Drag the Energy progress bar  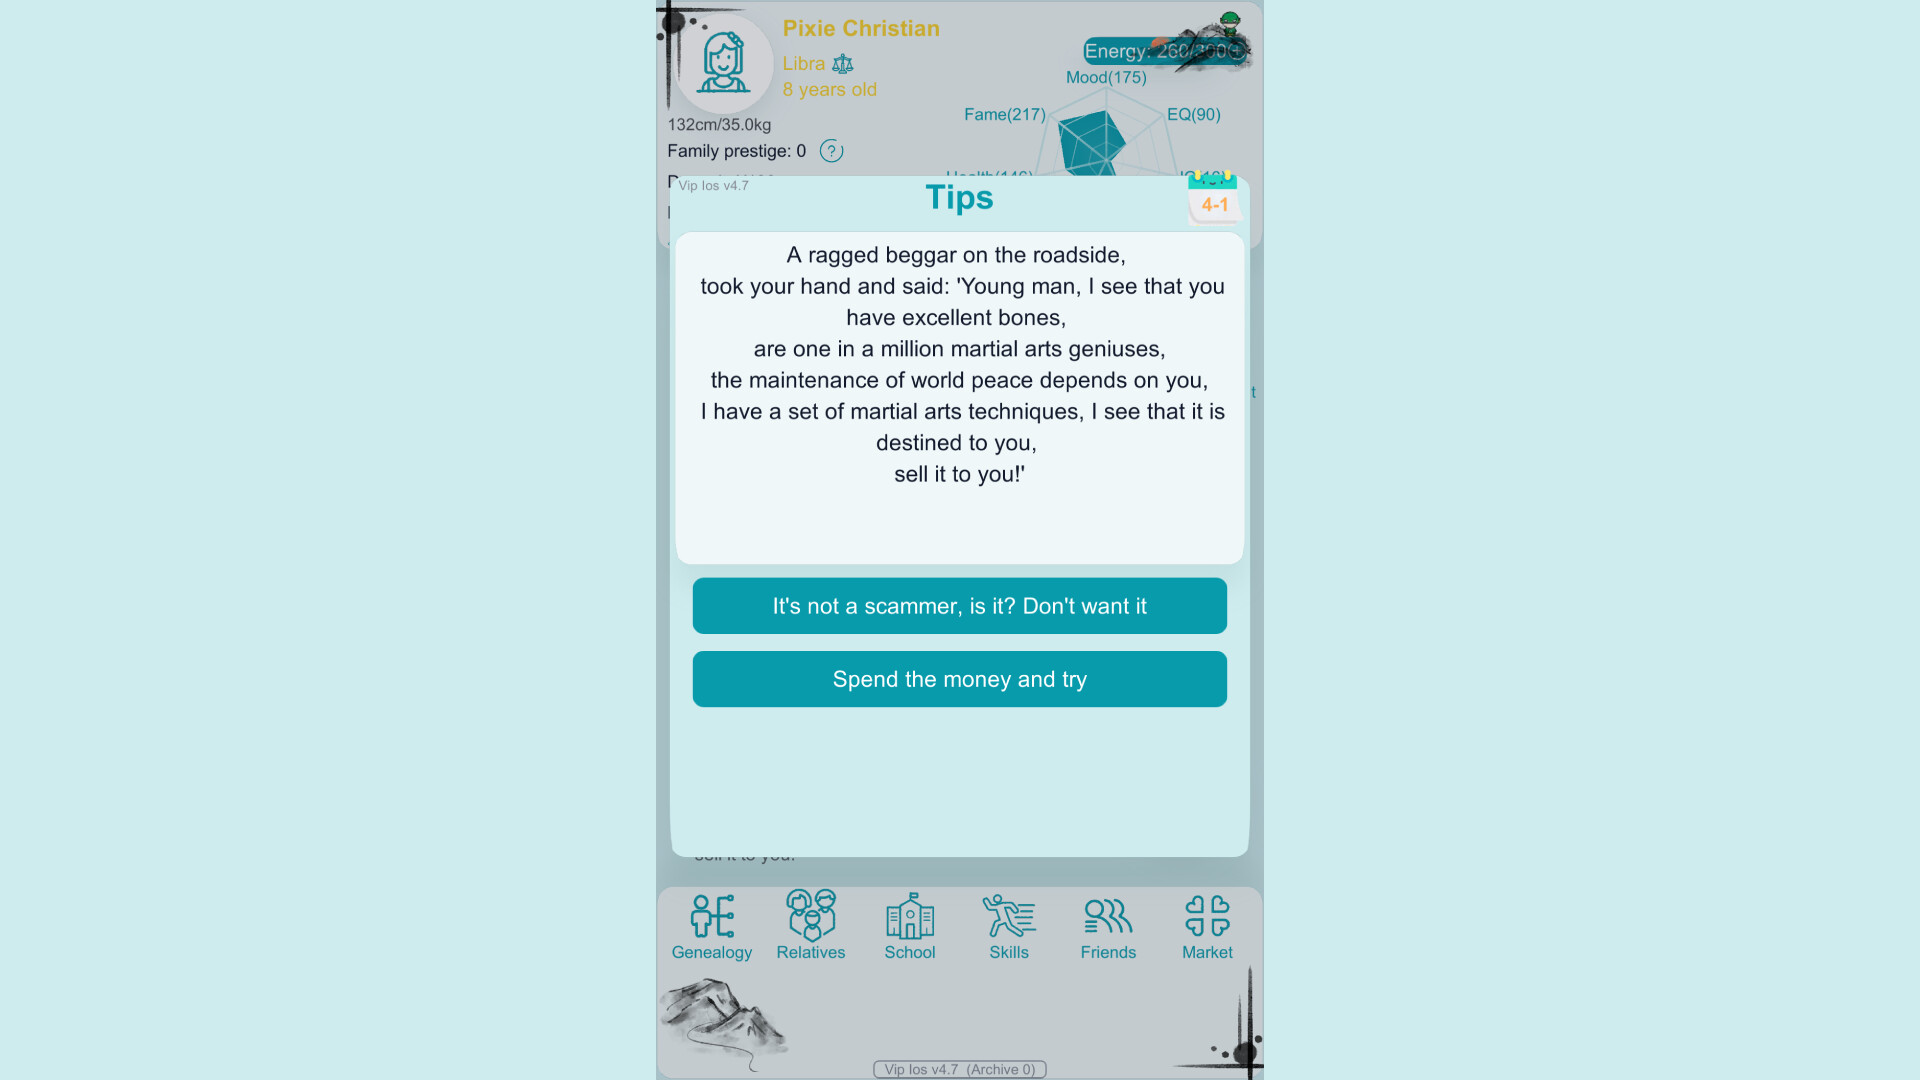(x=1159, y=50)
